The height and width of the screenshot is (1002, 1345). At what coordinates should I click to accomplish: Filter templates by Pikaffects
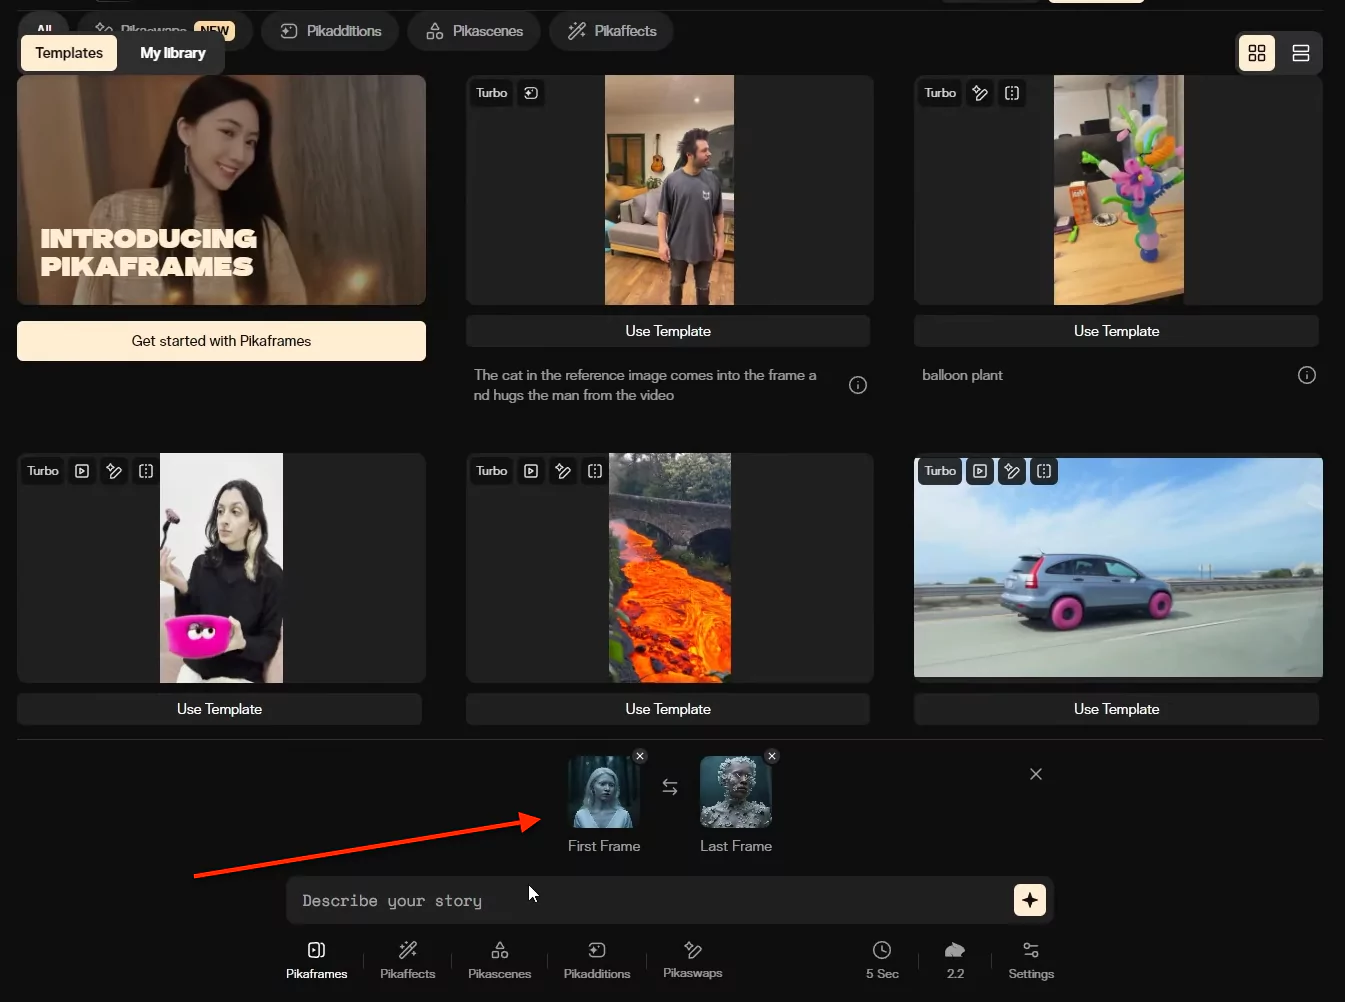pyautogui.click(x=611, y=31)
